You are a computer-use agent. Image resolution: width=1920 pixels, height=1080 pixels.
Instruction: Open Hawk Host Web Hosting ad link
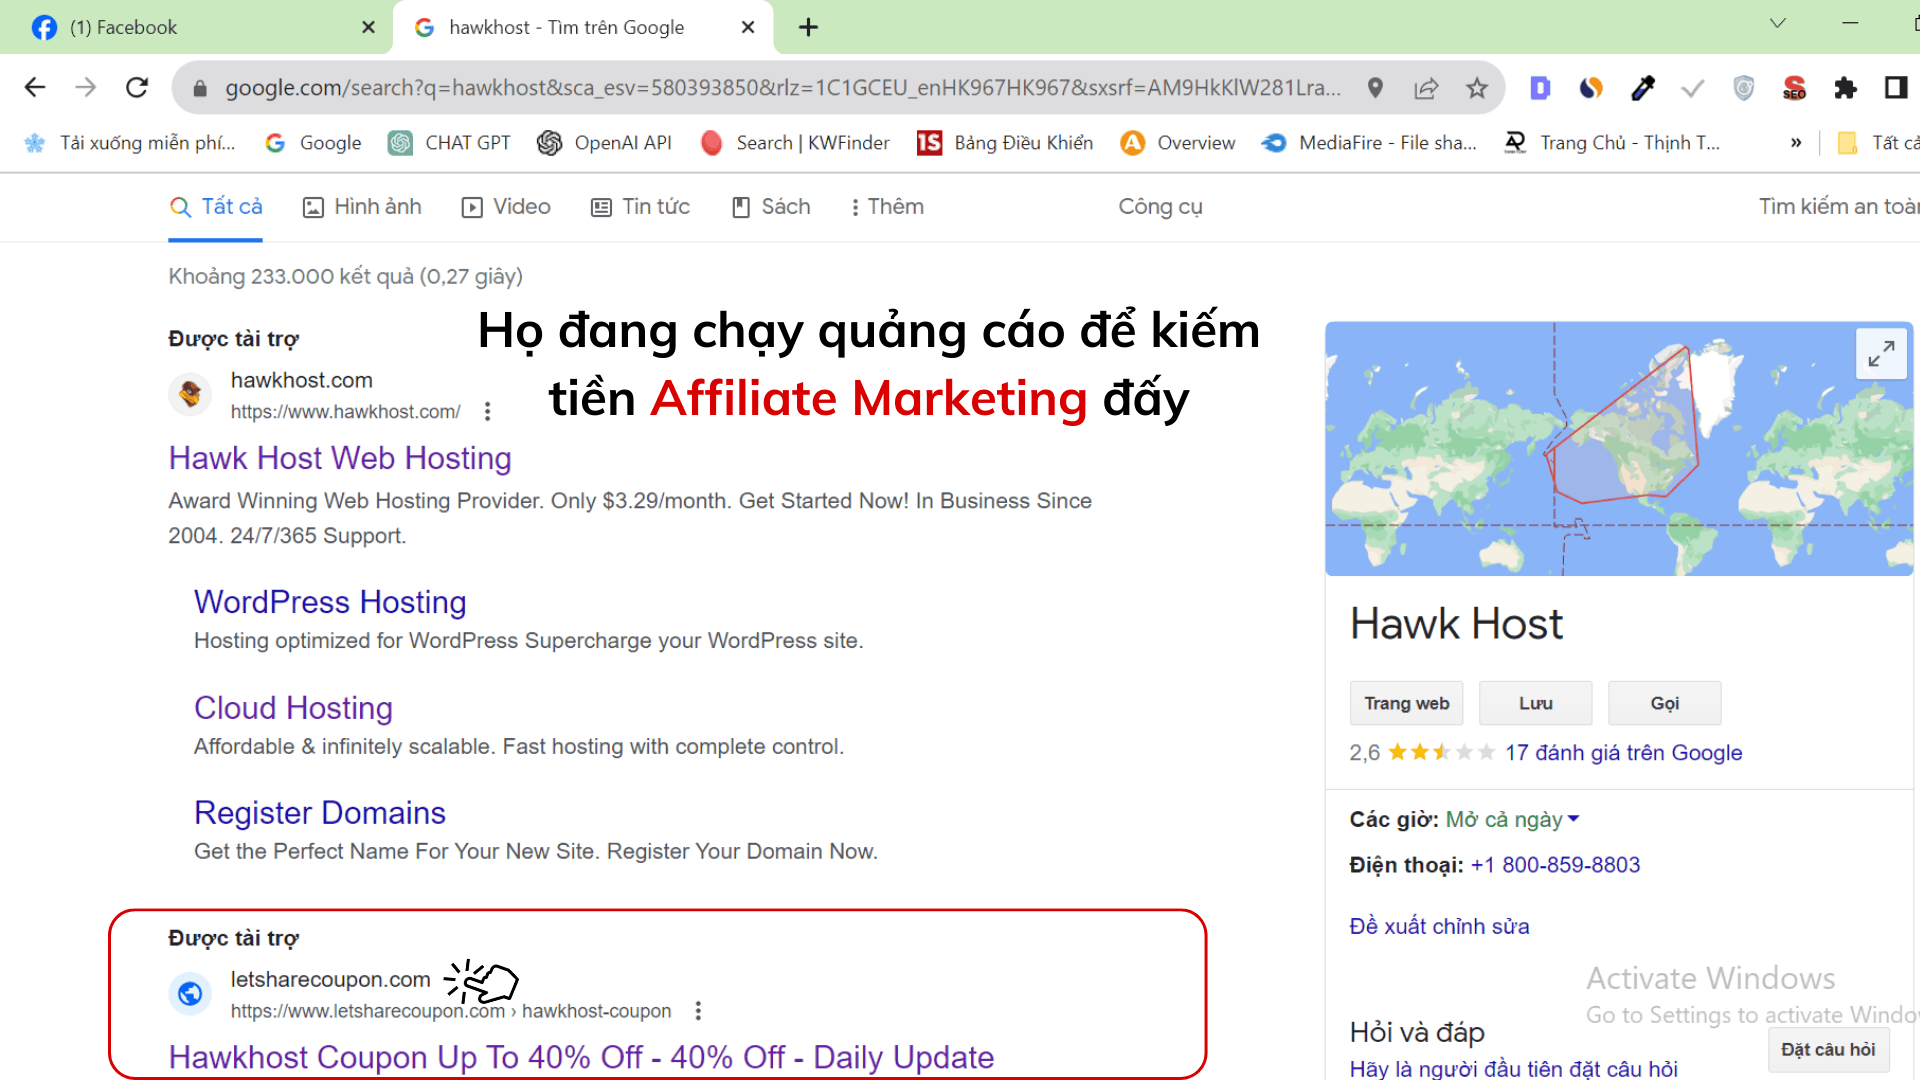tap(340, 458)
